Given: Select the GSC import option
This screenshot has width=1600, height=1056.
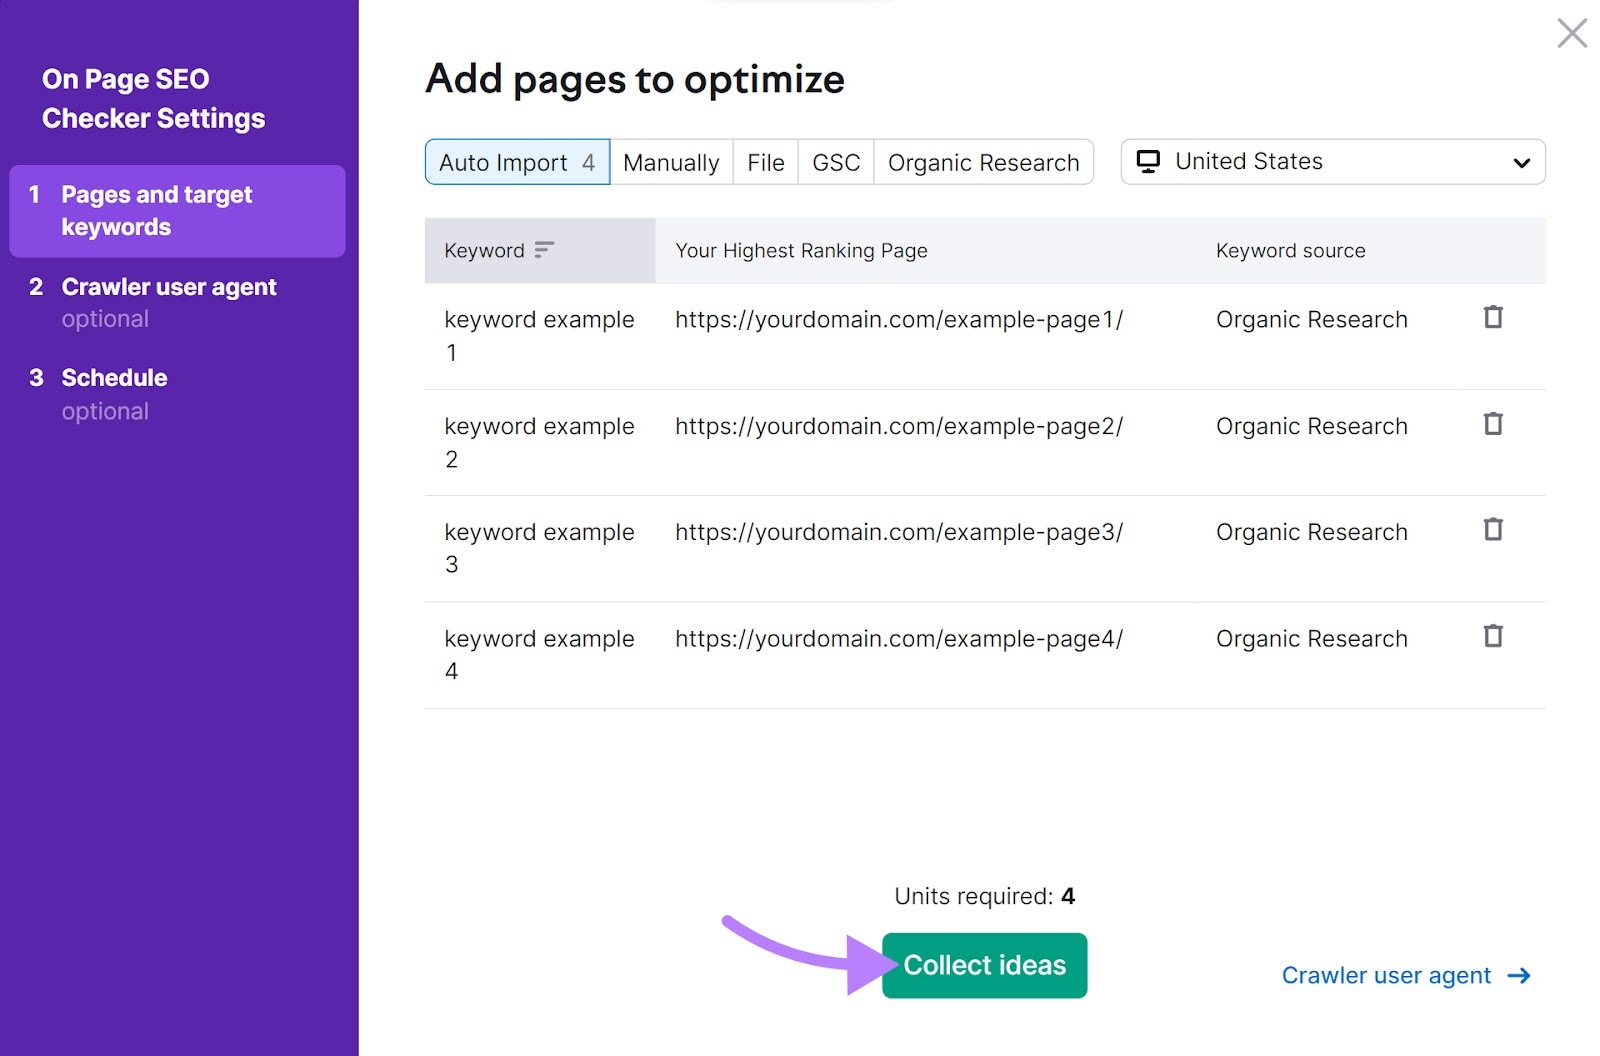Looking at the screenshot, I should click(835, 161).
